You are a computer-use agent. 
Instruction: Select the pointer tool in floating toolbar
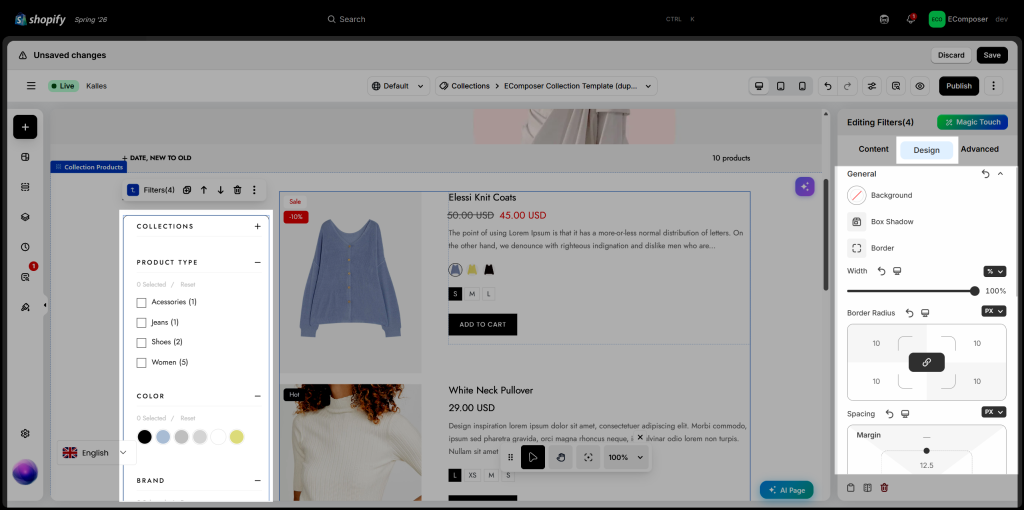pos(533,457)
